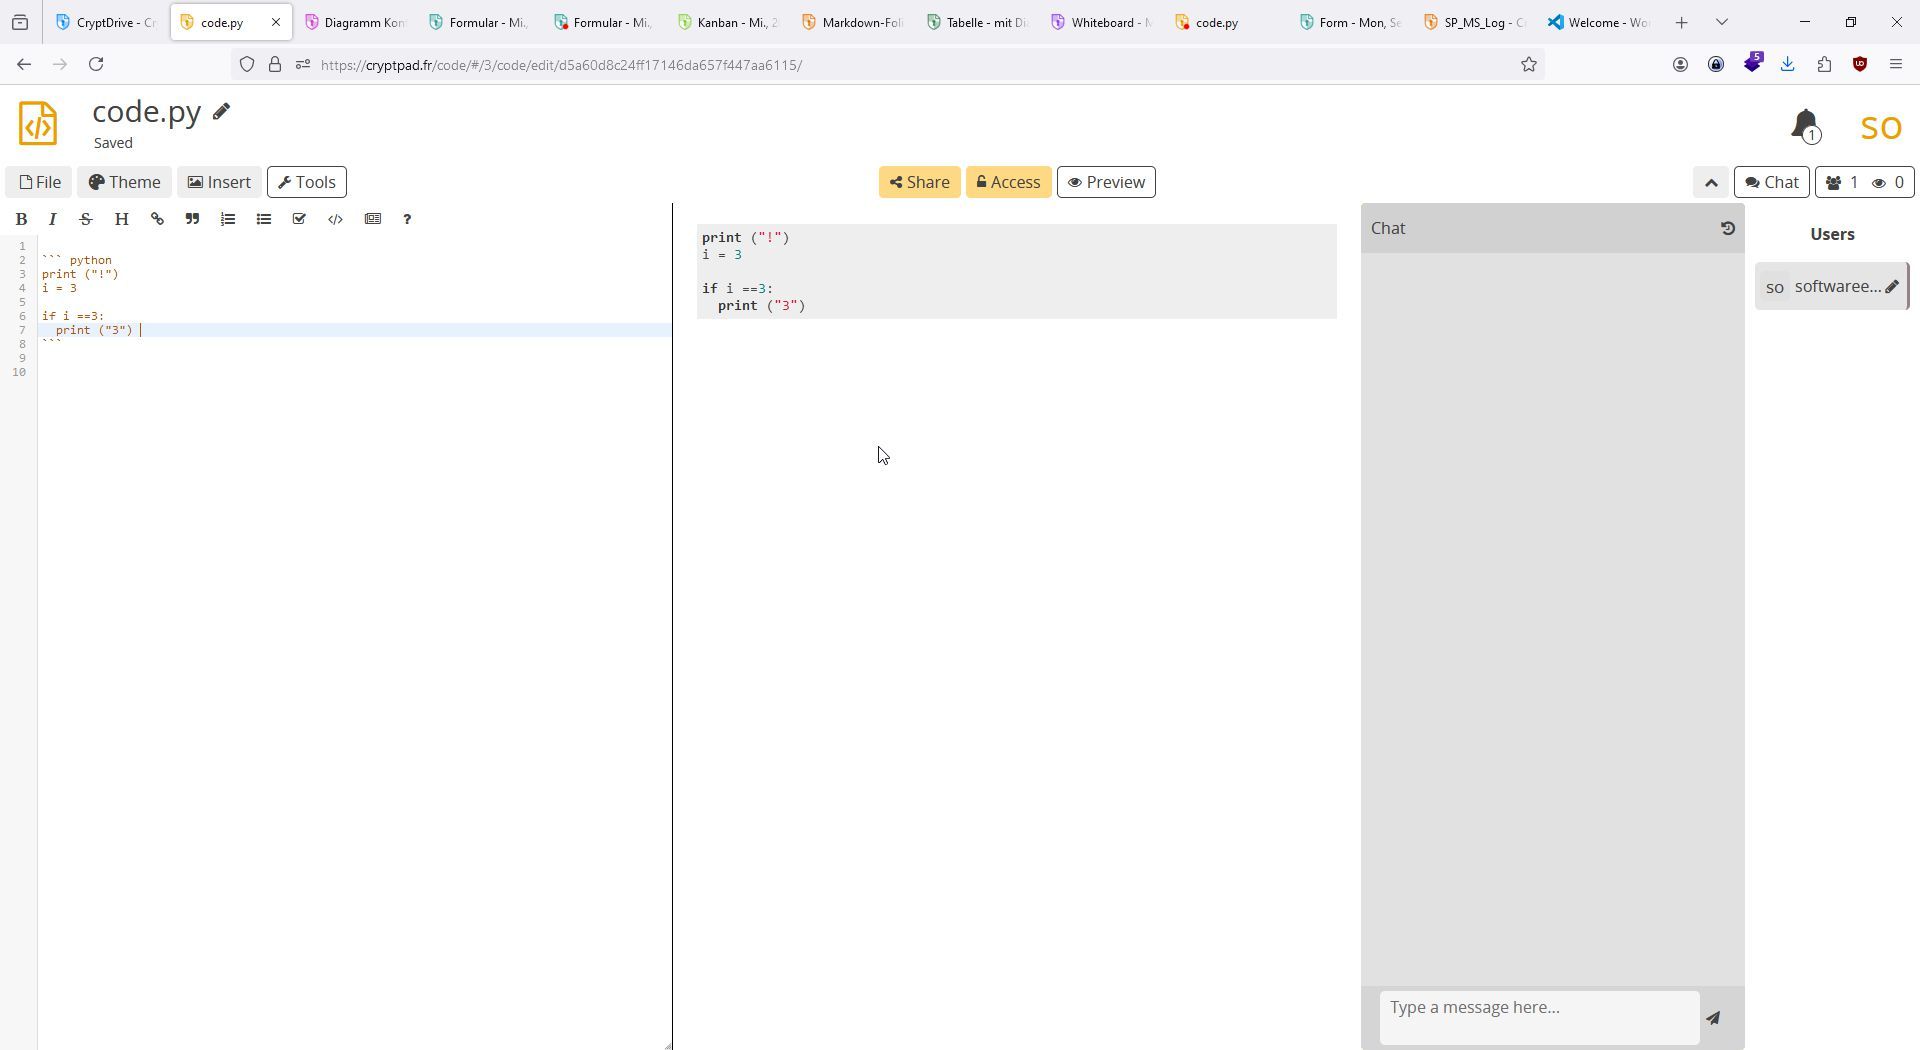
Task: Edit display name pencil in Users list
Action: click(1892, 287)
